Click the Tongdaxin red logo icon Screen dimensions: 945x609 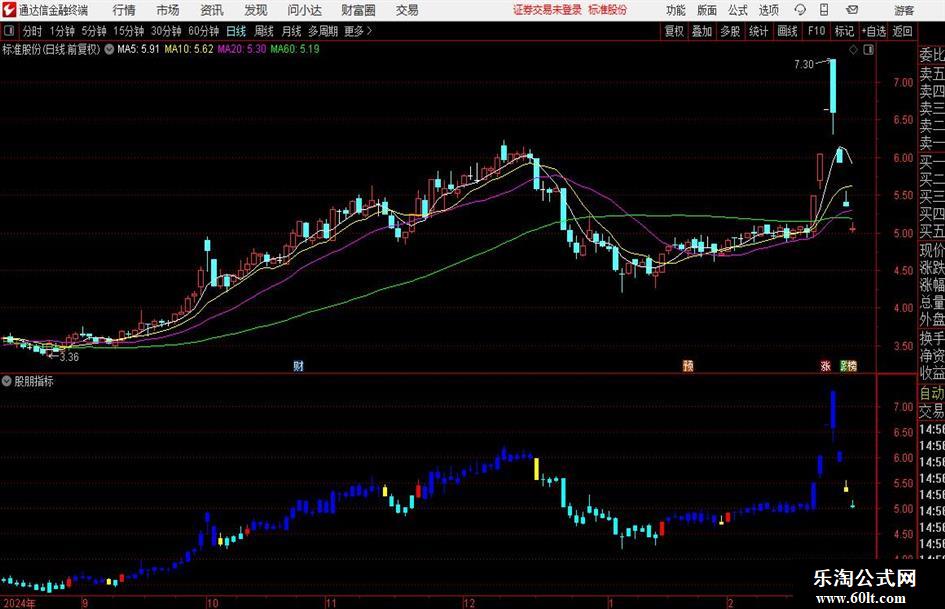[x=9, y=10]
